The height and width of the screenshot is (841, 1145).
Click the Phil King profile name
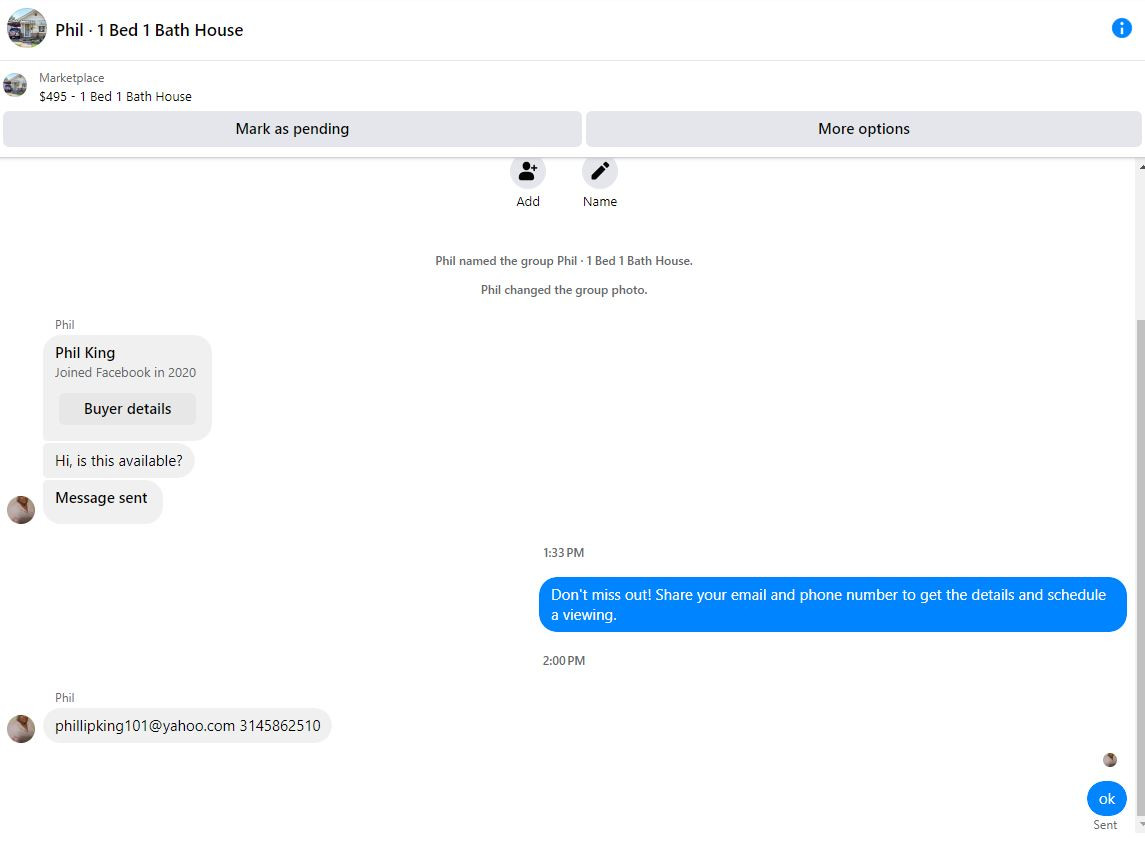coord(85,353)
